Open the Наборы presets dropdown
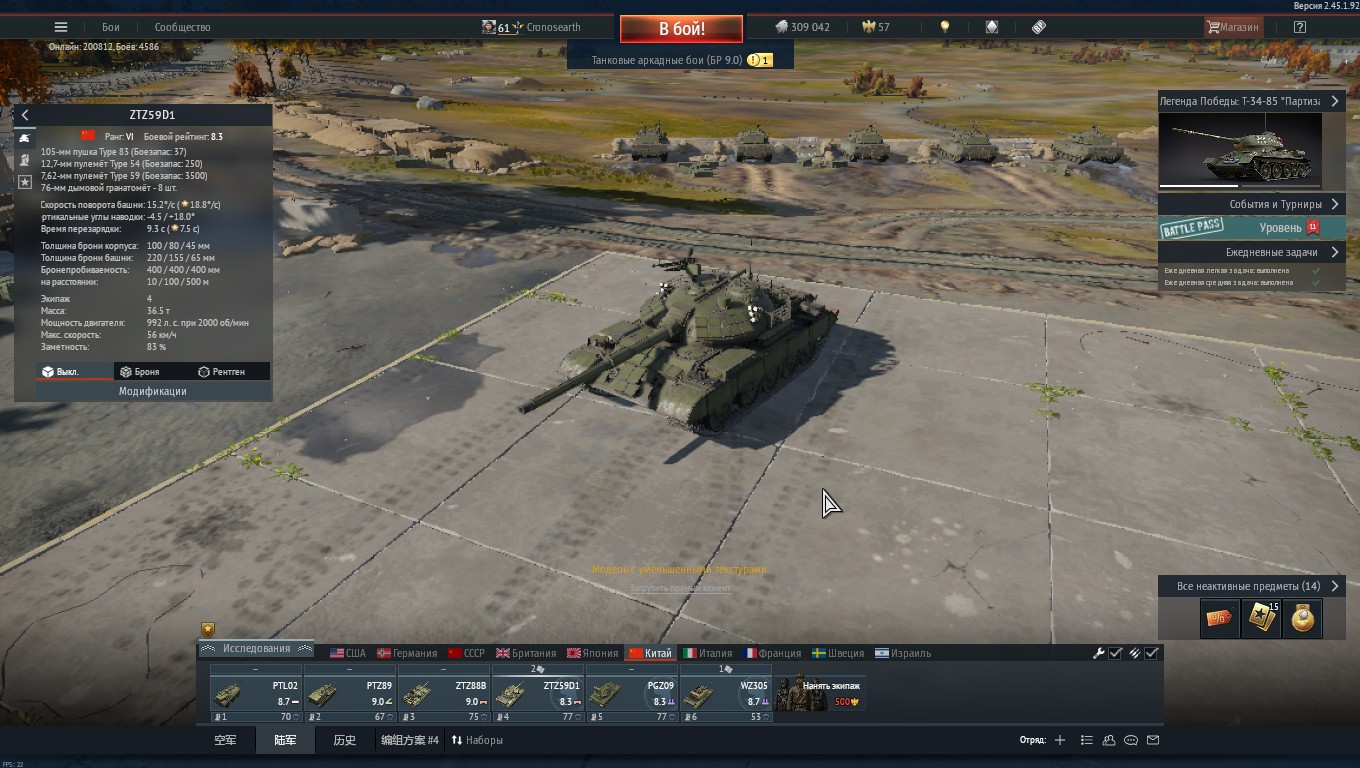The width and height of the screenshot is (1360, 768). (477, 740)
